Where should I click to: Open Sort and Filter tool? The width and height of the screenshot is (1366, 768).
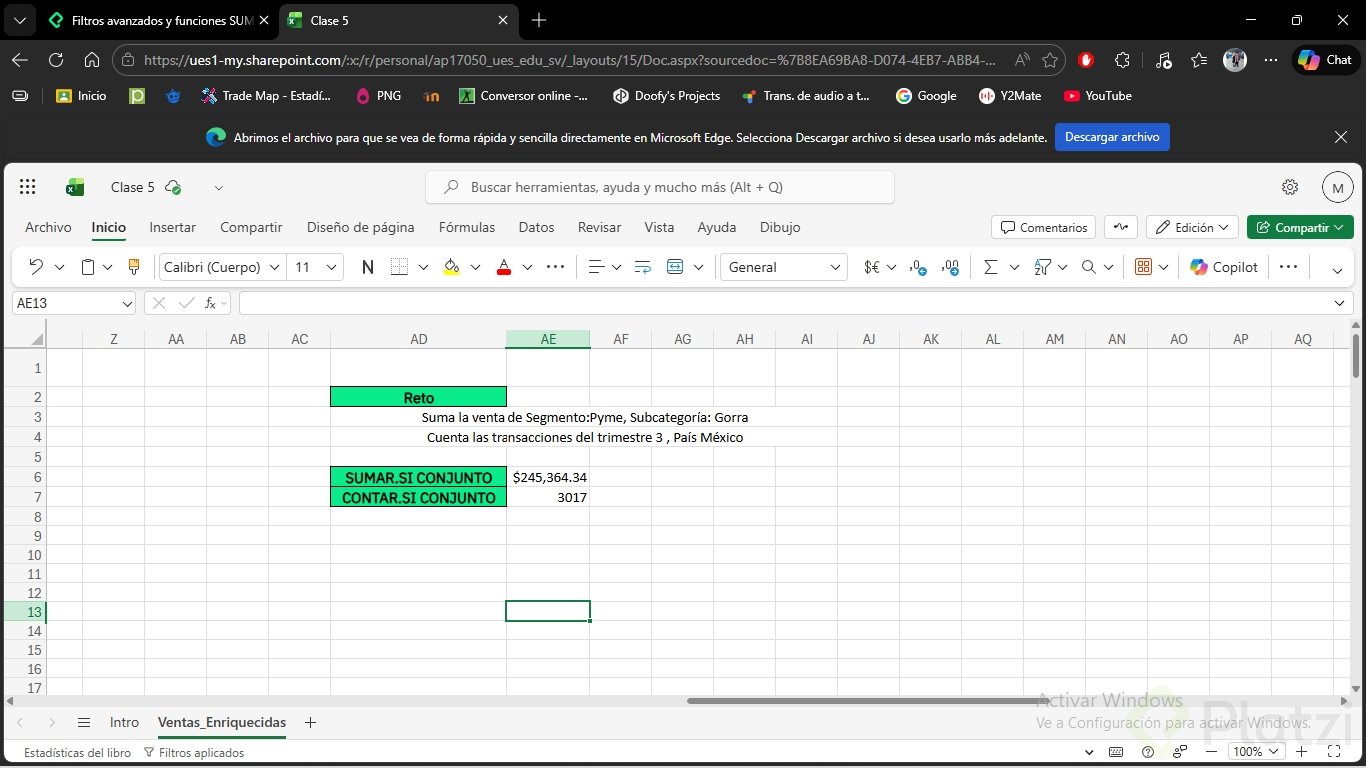pyautogui.click(x=1043, y=267)
